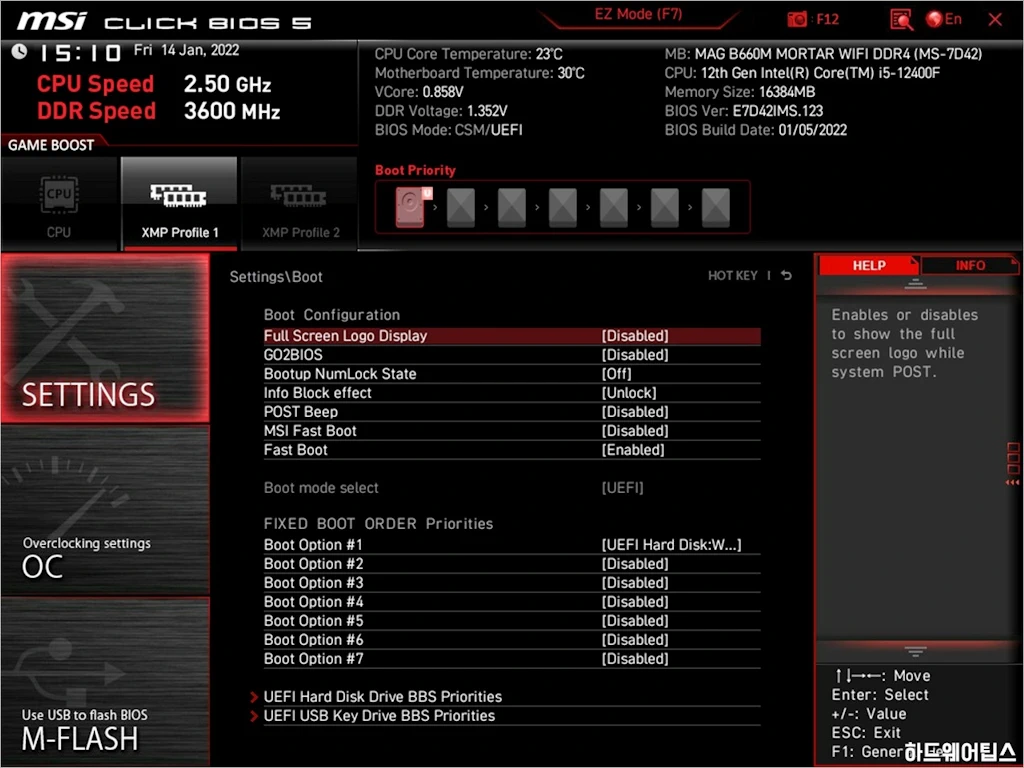Click the F12 screenshot camera icon
Screen dimensions: 1024x768
pos(797,20)
